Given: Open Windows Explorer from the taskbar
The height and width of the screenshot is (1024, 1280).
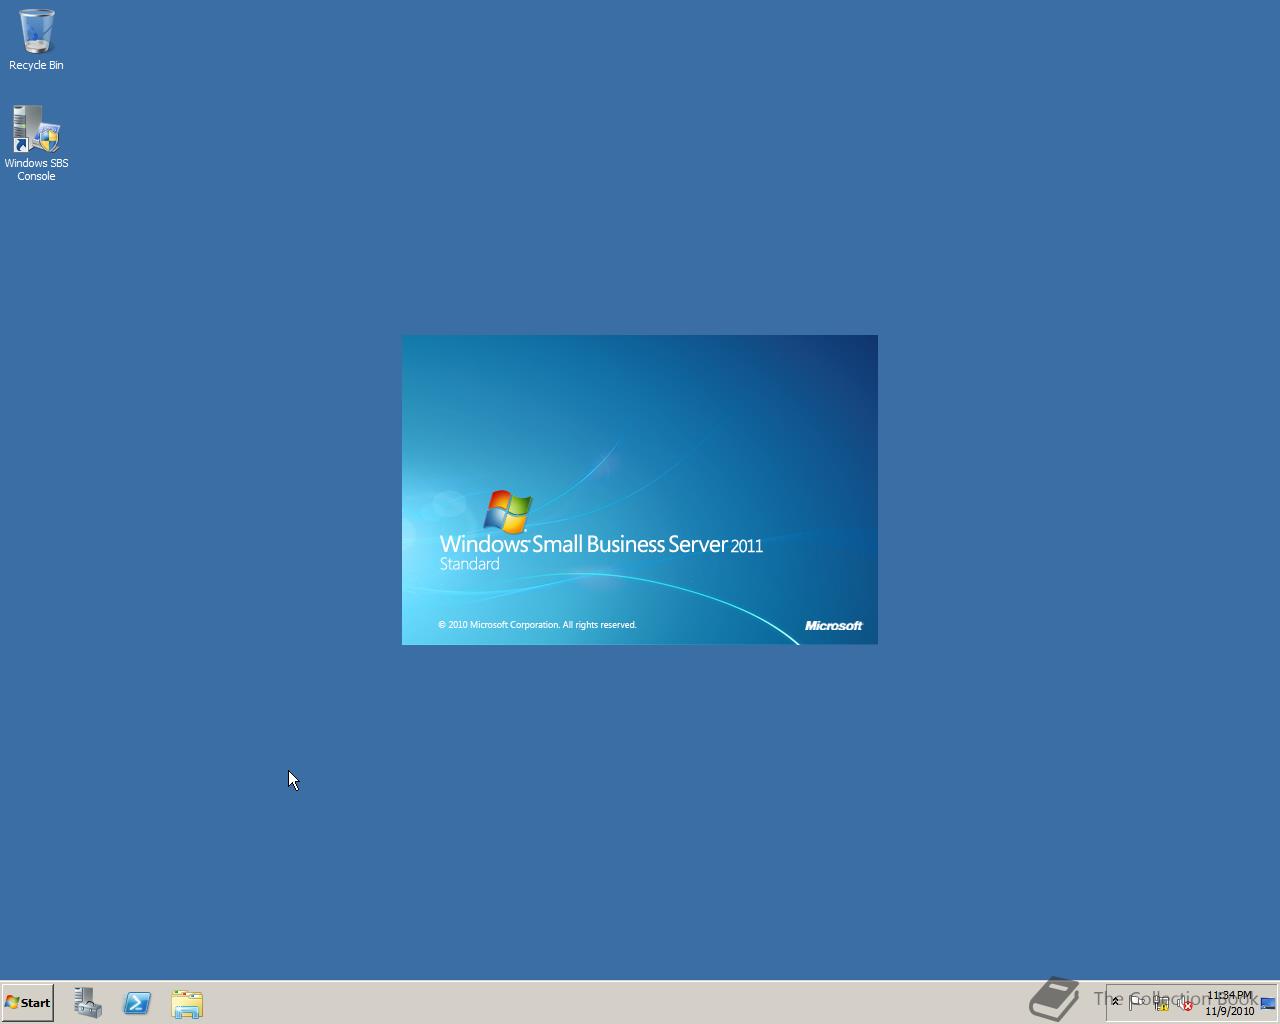Looking at the screenshot, I should (x=187, y=1003).
